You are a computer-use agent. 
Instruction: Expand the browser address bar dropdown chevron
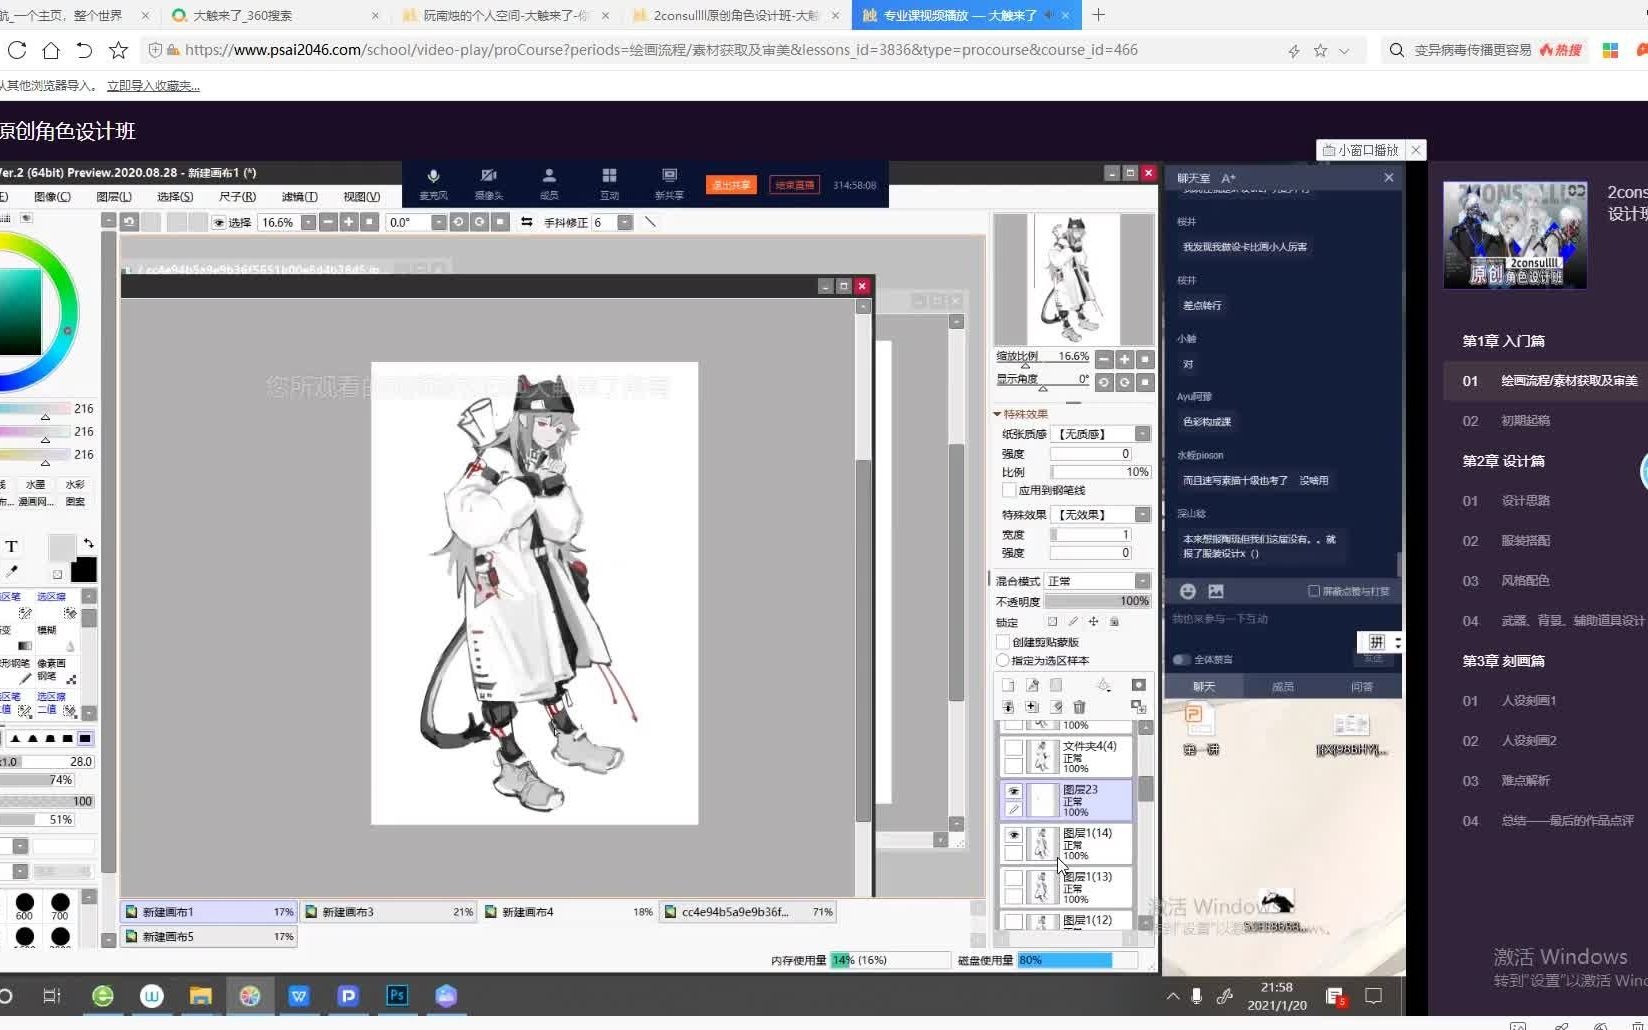tap(1344, 50)
